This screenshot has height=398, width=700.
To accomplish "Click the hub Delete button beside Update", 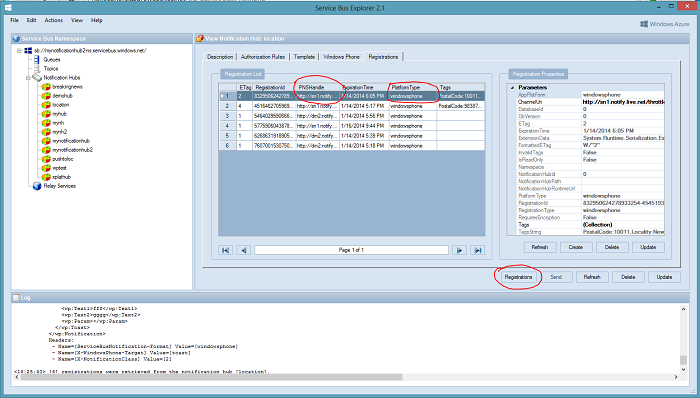I will pos(628,277).
